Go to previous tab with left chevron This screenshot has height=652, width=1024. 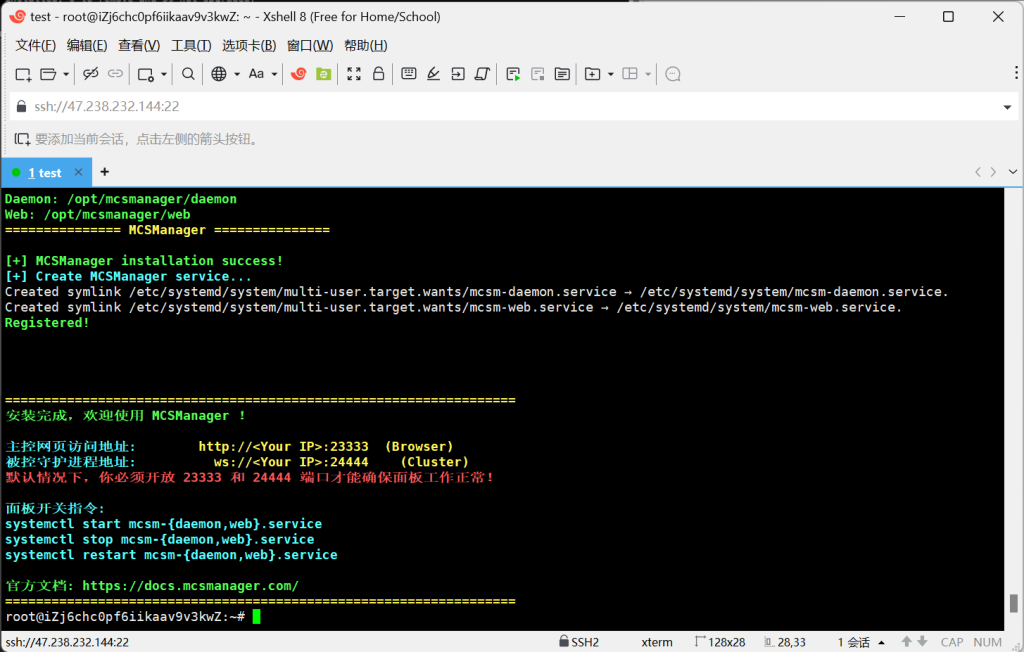click(x=978, y=172)
